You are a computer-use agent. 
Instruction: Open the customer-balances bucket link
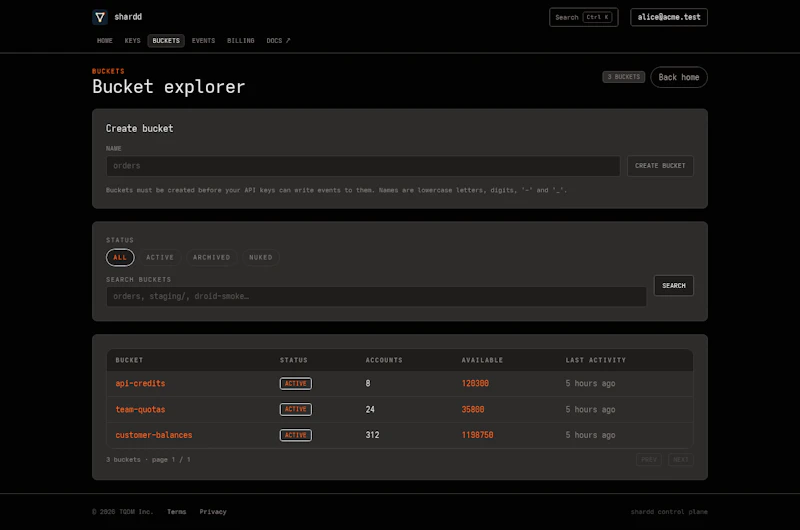click(154, 435)
